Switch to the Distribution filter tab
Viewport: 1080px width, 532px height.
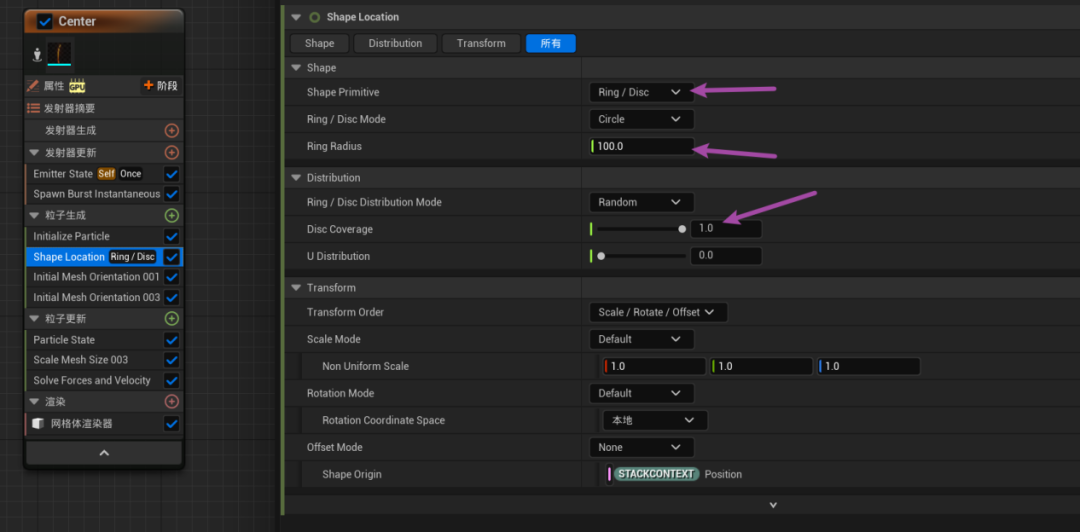tap(395, 43)
